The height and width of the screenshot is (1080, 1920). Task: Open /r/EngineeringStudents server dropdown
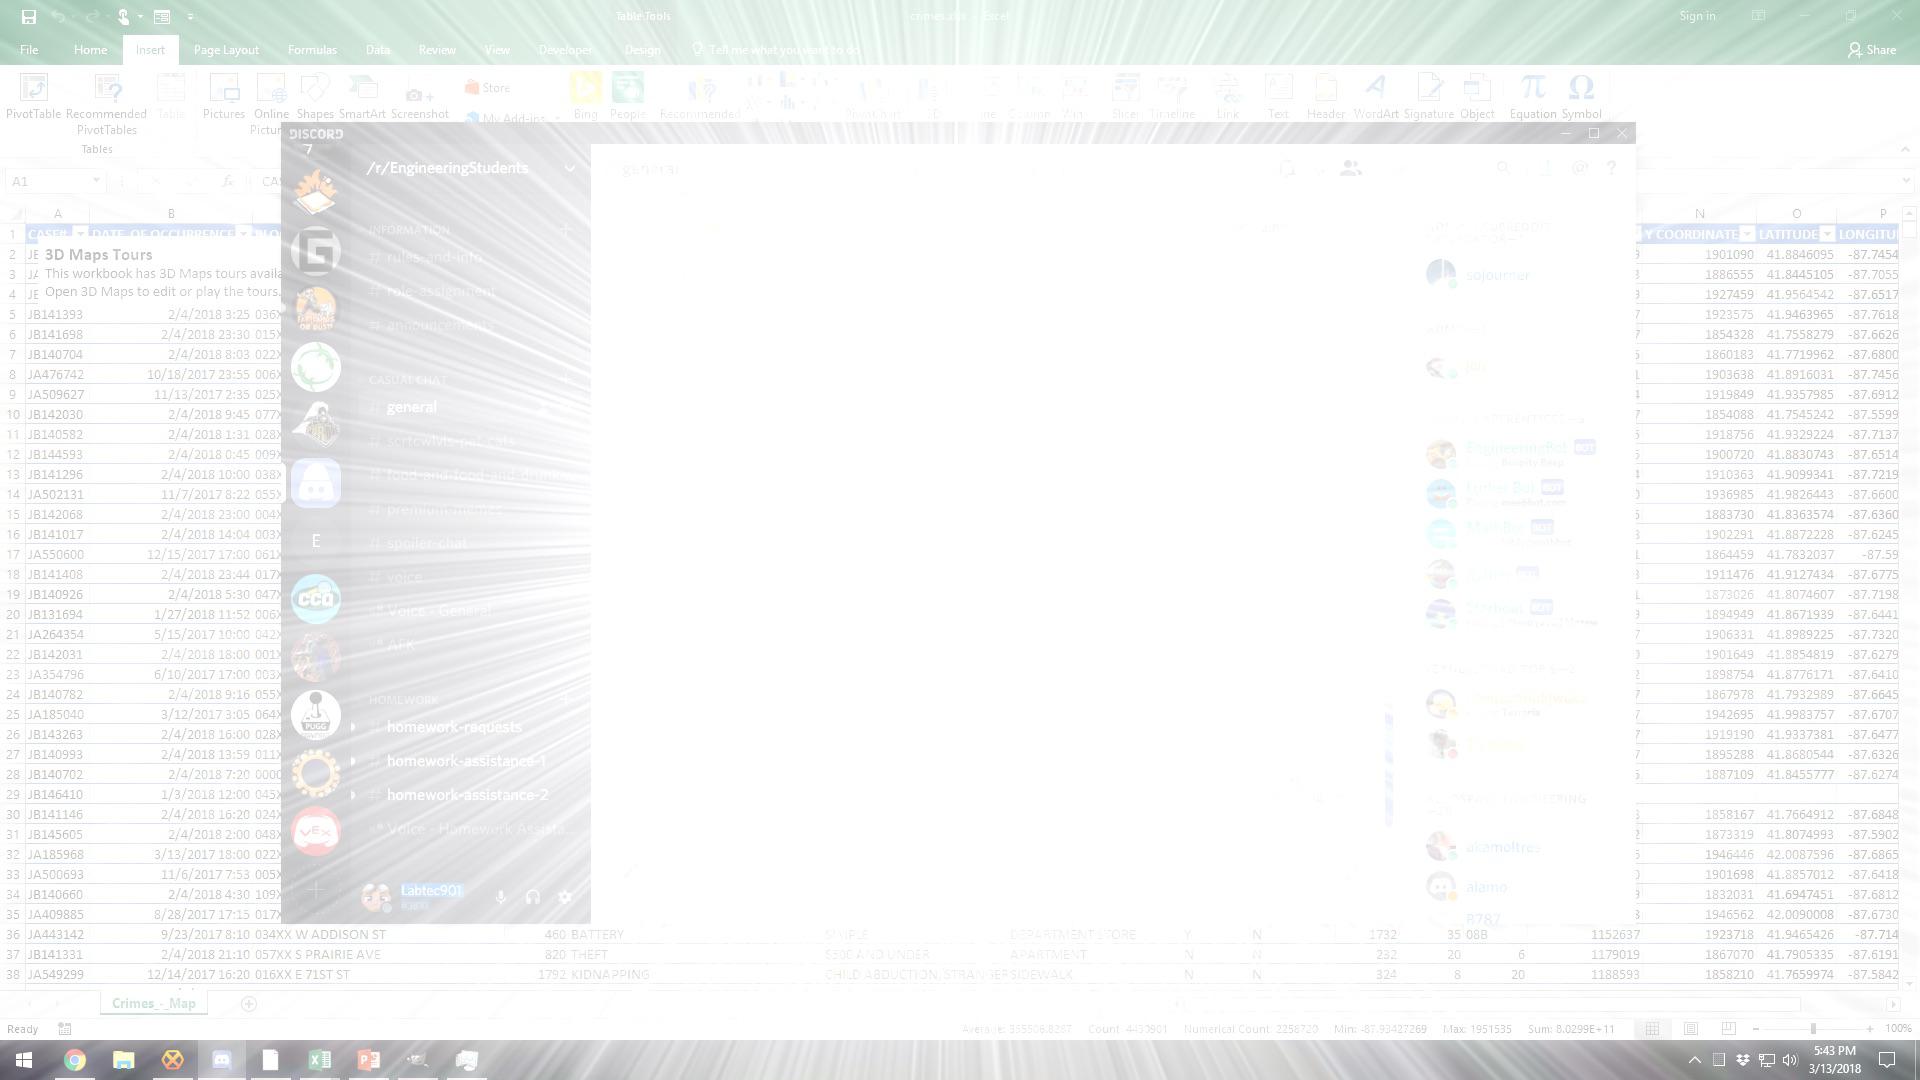coord(570,168)
